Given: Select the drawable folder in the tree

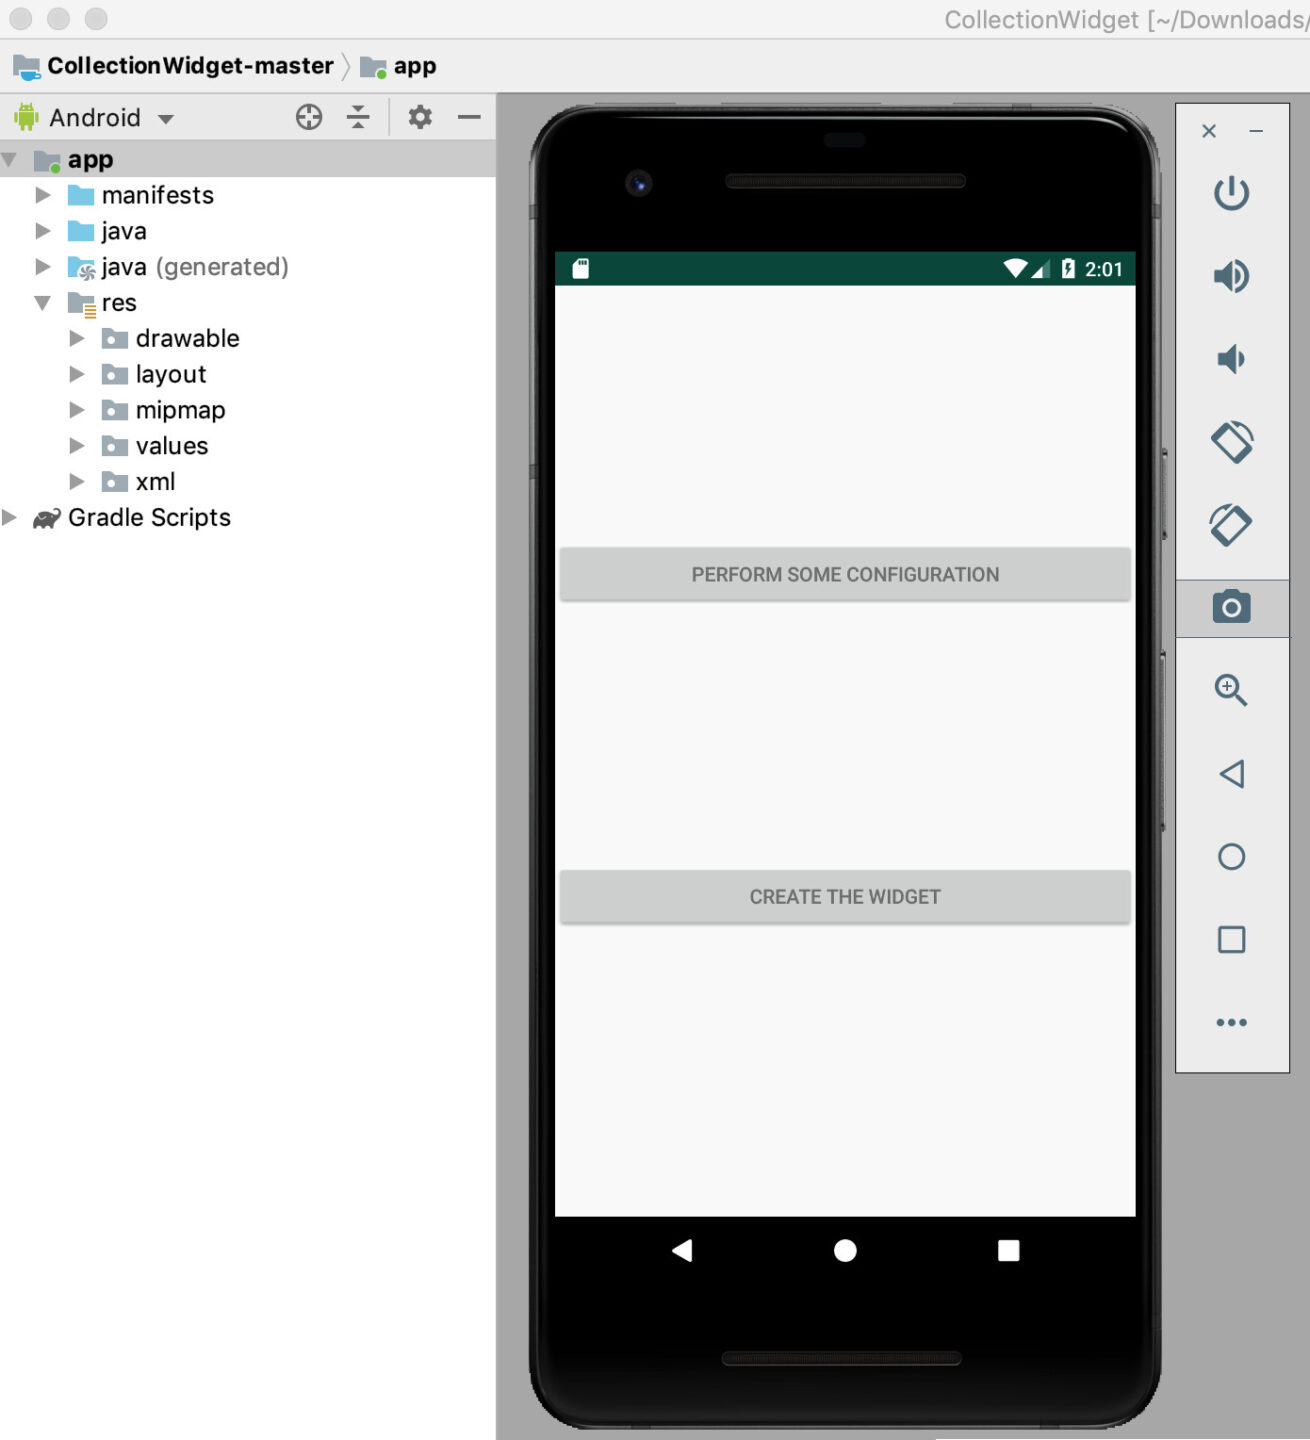Looking at the screenshot, I should click(x=187, y=338).
